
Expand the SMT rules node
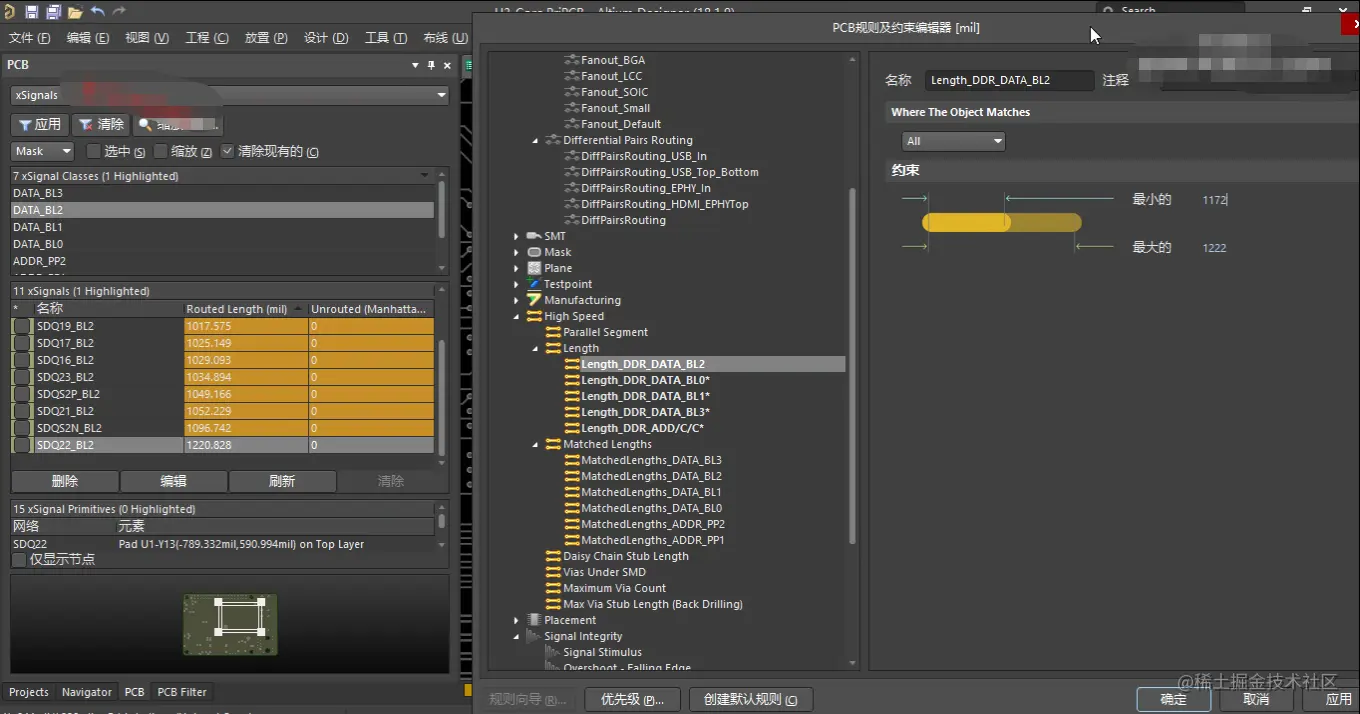click(517, 236)
